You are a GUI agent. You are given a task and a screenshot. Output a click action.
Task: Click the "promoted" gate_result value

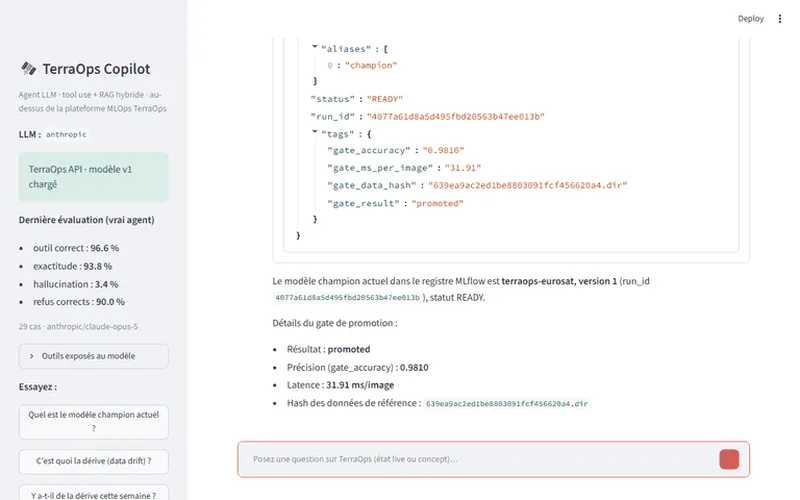(x=437, y=204)
